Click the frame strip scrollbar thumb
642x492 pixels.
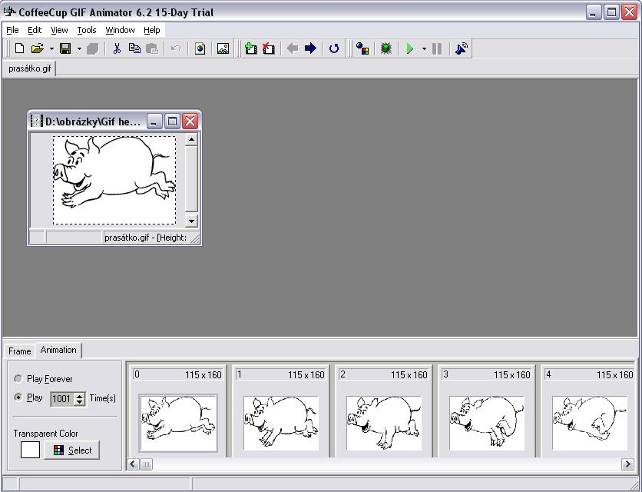click(146, 464)
